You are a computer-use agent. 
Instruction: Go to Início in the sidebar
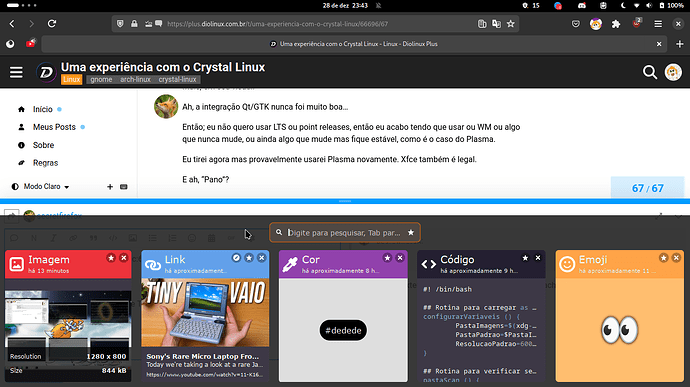(x=43, y=109)
